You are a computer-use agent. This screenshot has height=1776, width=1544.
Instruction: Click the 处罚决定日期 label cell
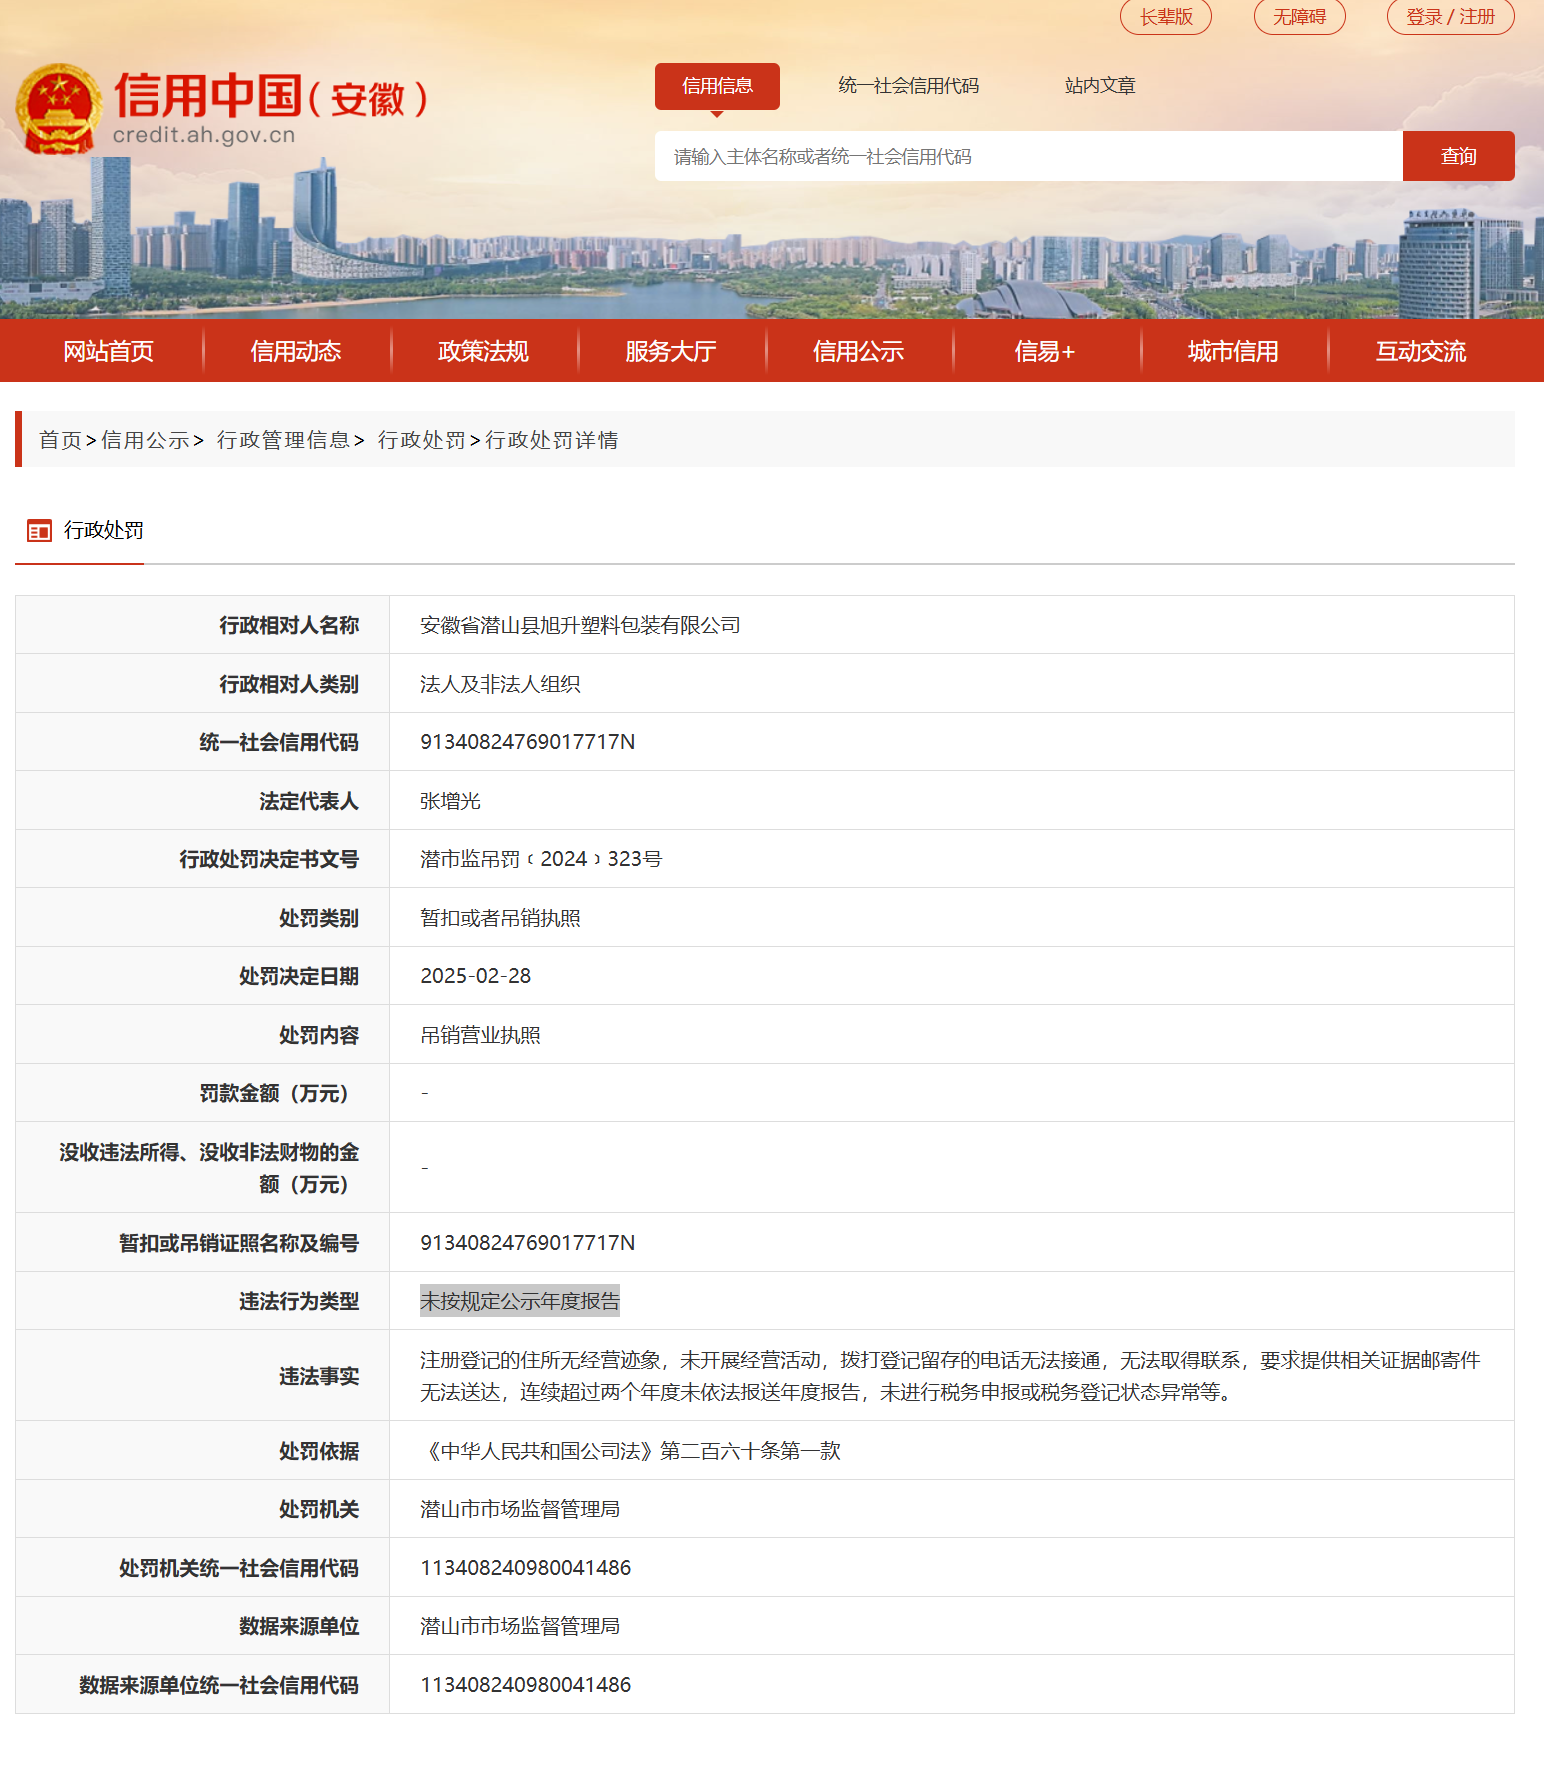pyautogui.click(x=202, y=976)
